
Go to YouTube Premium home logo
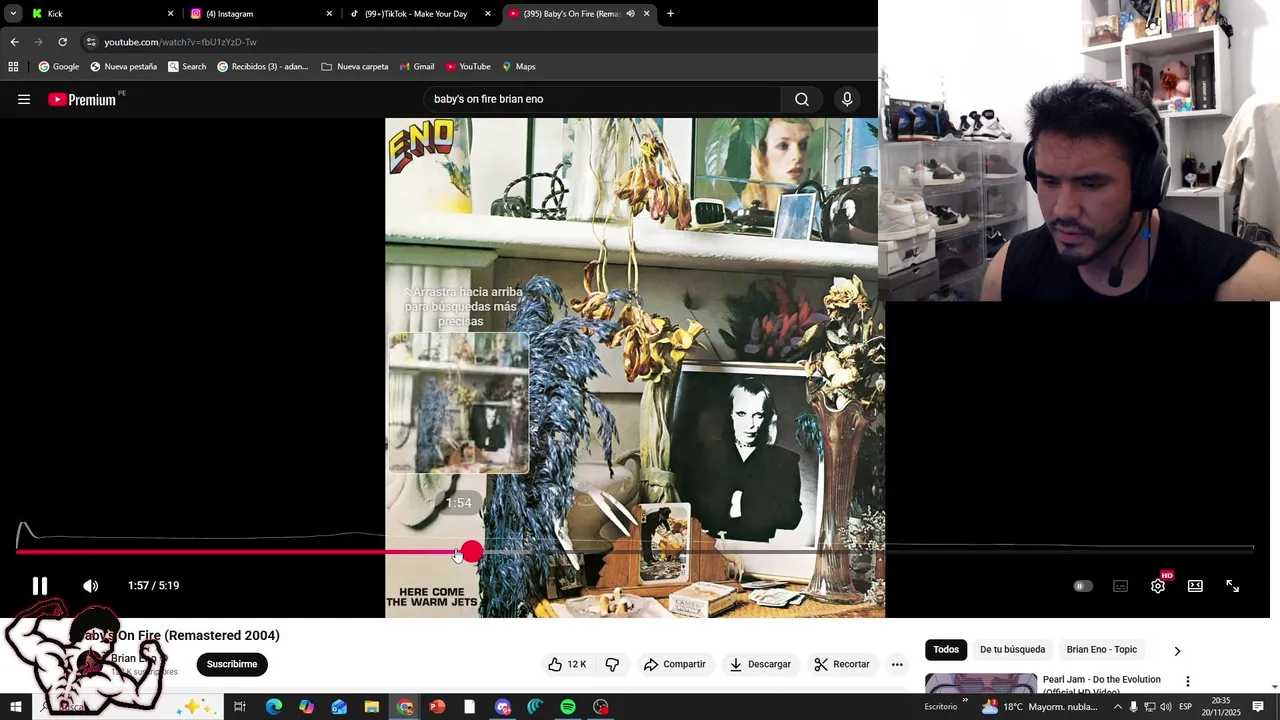pos(83,99)
